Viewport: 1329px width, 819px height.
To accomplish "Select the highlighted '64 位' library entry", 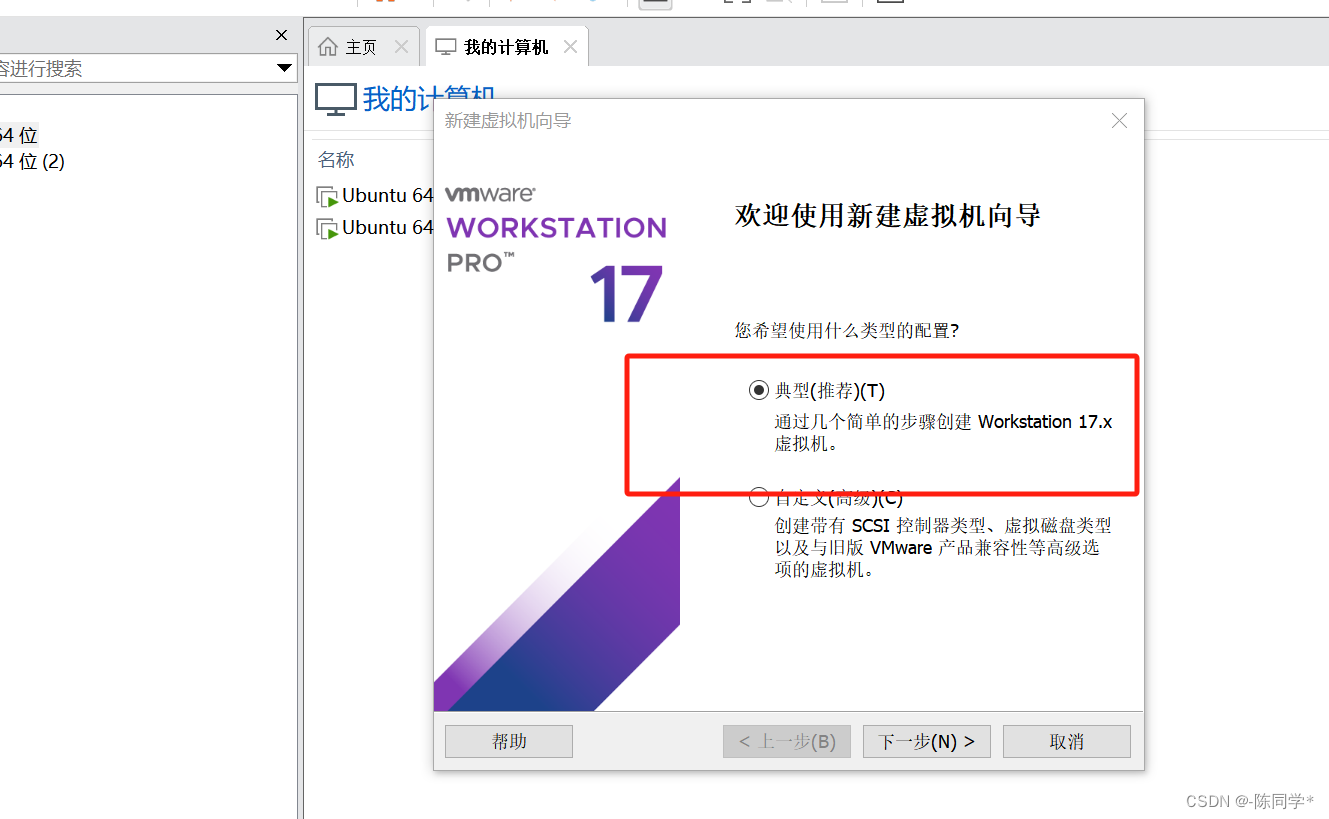I will 19,135.
